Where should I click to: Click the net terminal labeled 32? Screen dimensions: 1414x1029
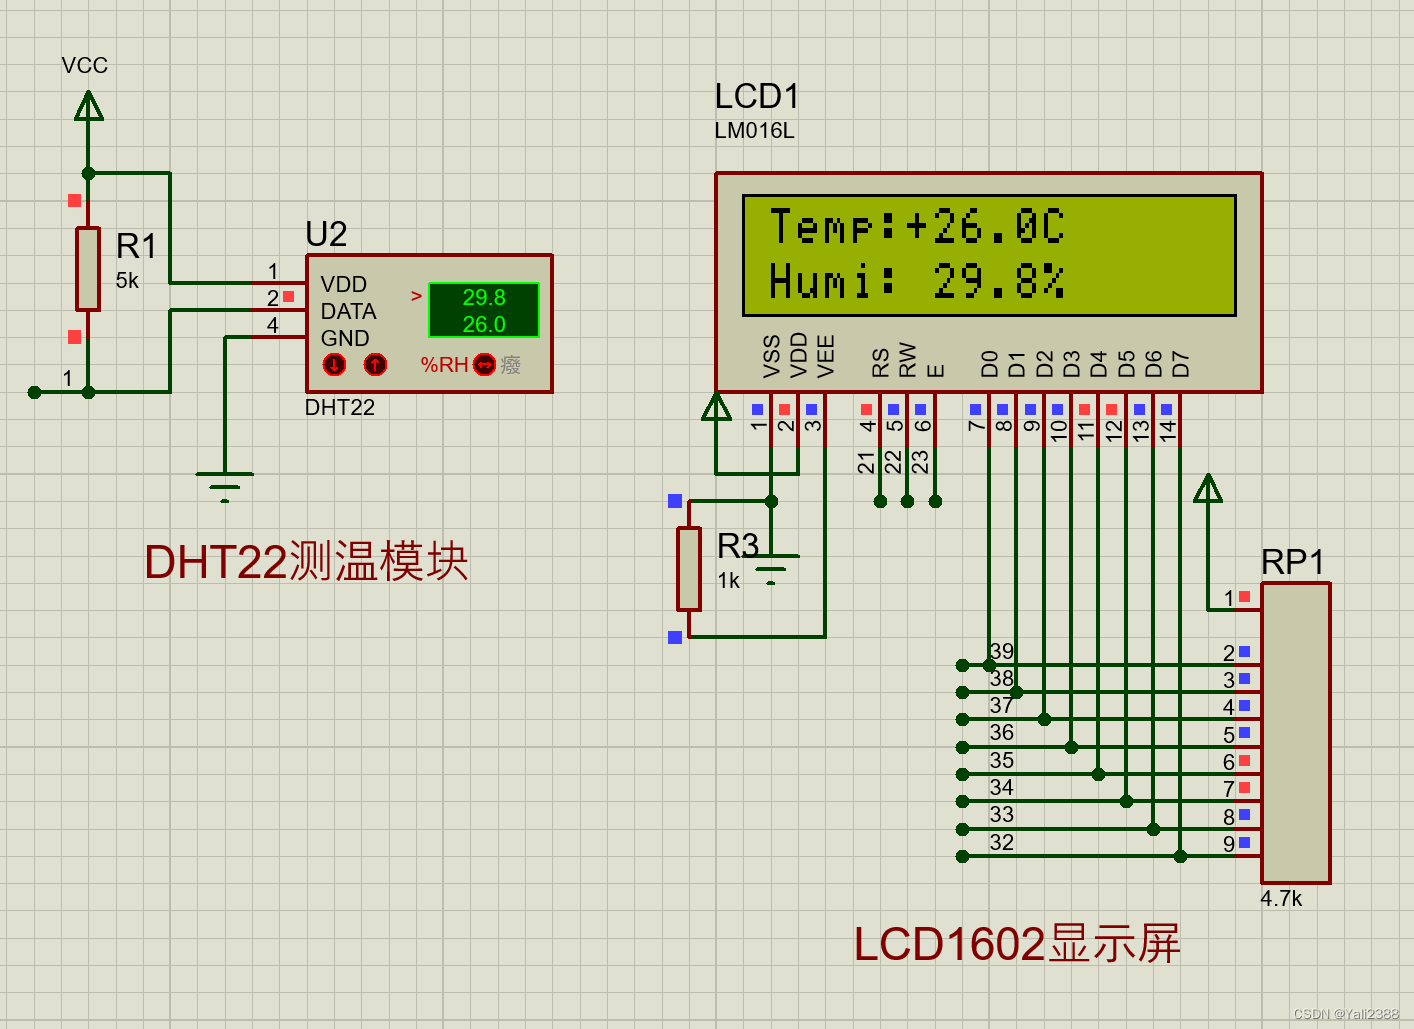click(x=962, y=856)
